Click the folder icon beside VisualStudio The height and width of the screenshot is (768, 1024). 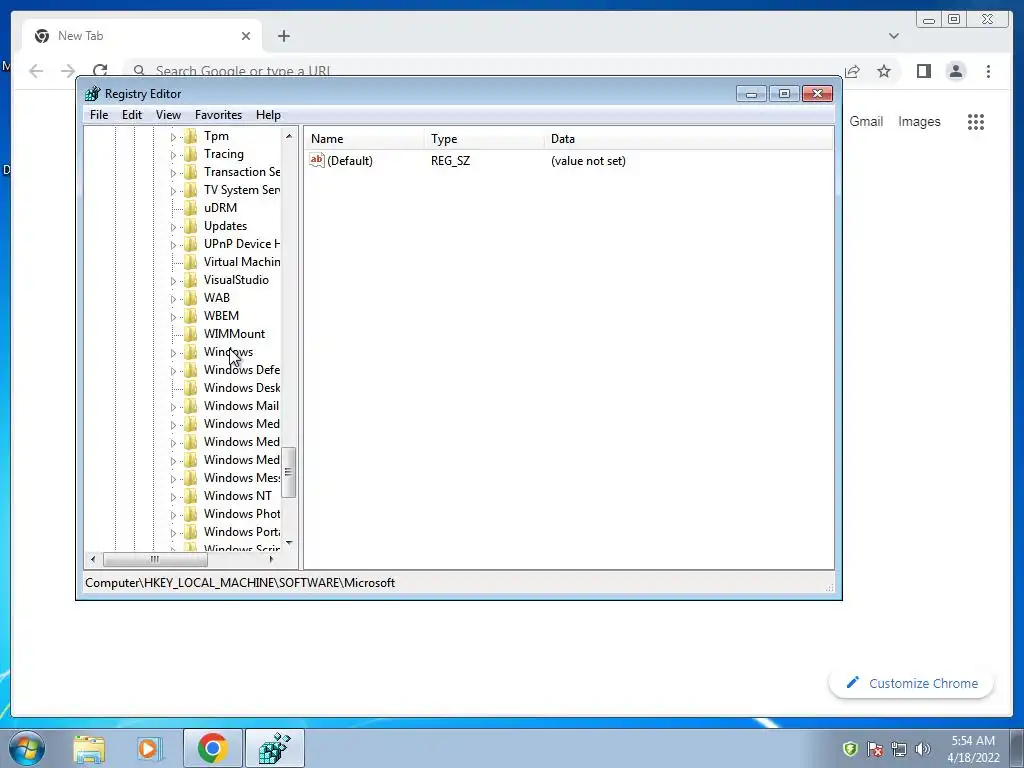pos(191,280)
